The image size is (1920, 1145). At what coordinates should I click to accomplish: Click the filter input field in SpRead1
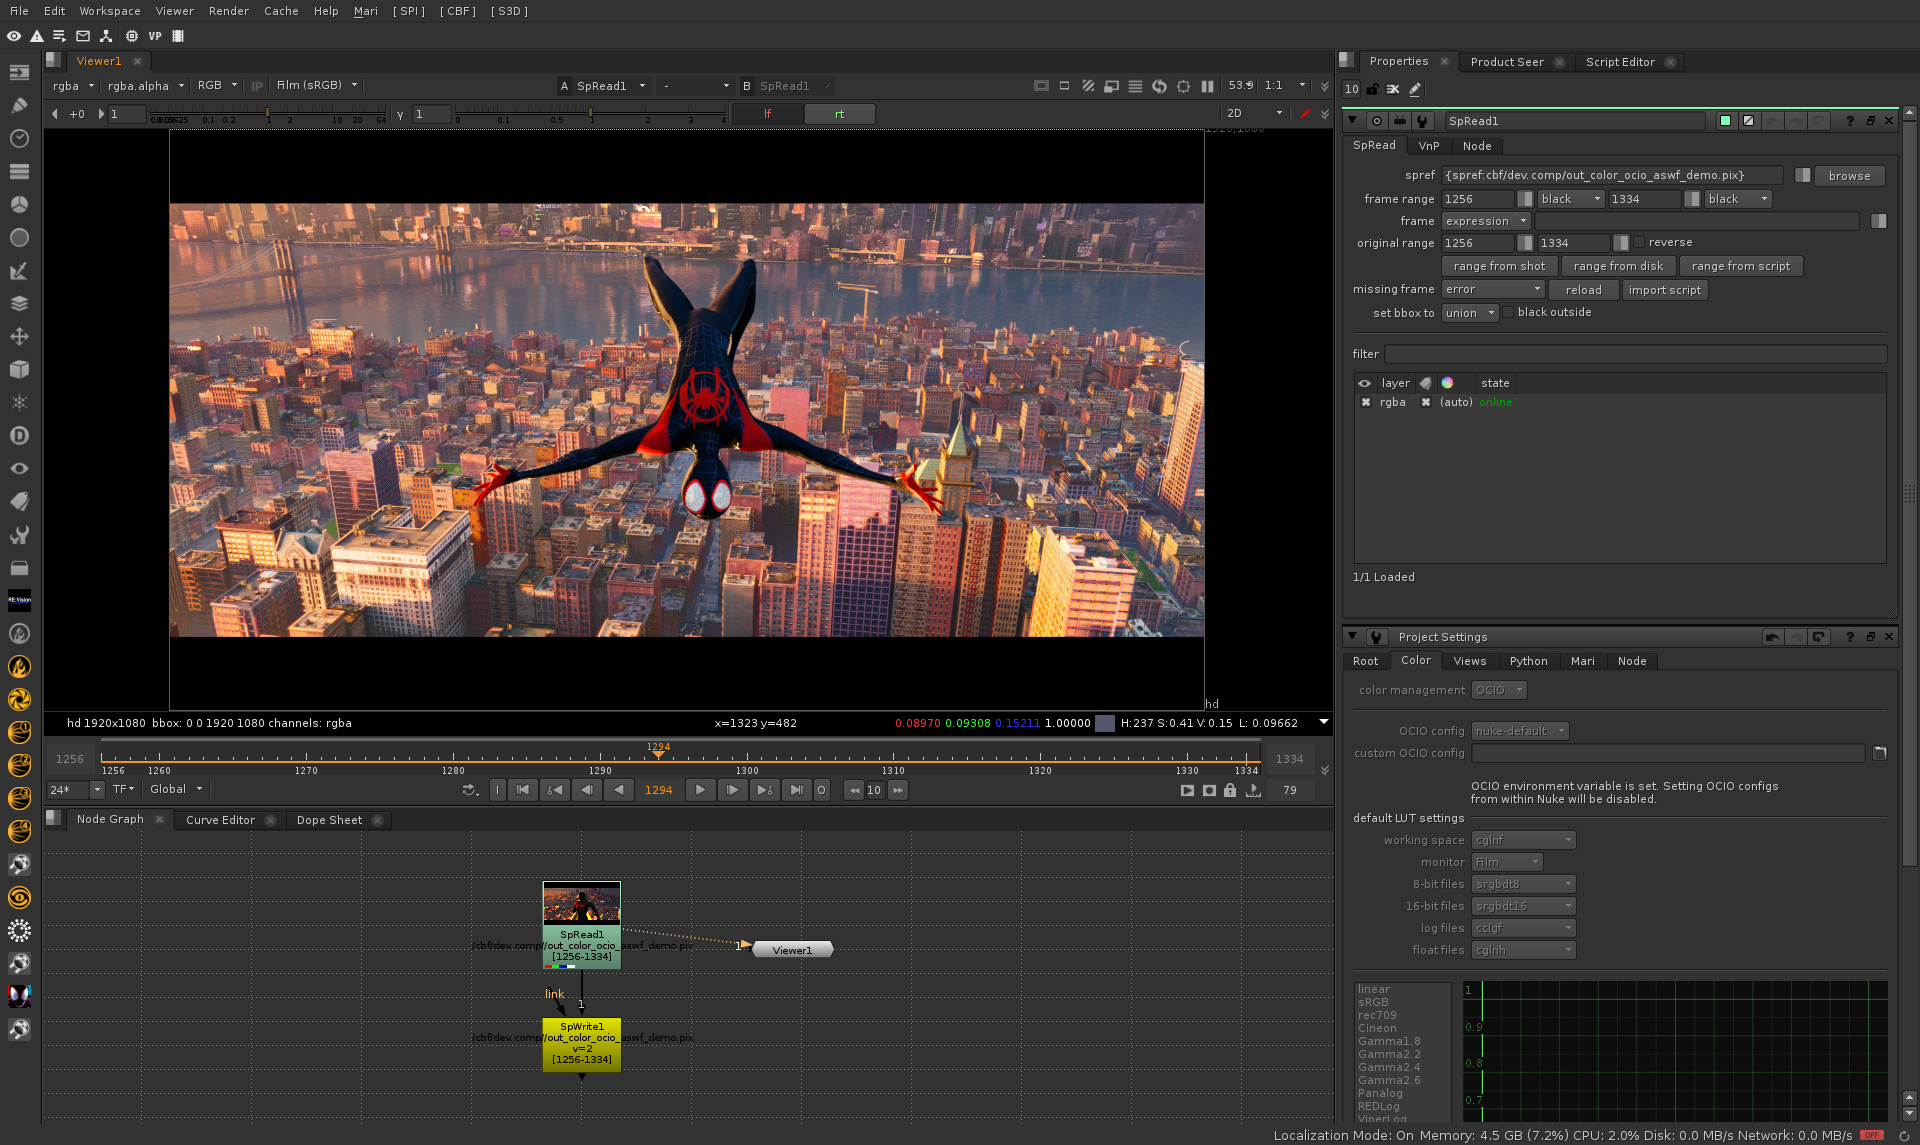1636,354
